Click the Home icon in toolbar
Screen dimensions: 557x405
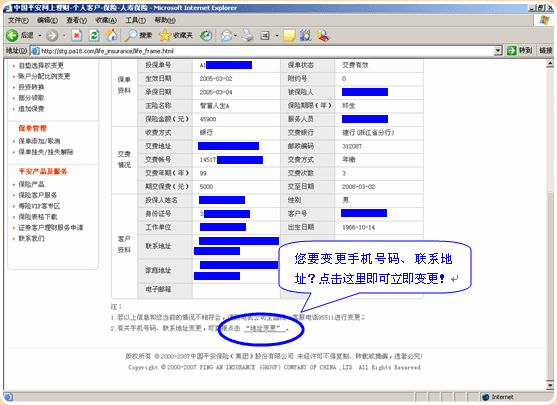[x=111, y=35]
